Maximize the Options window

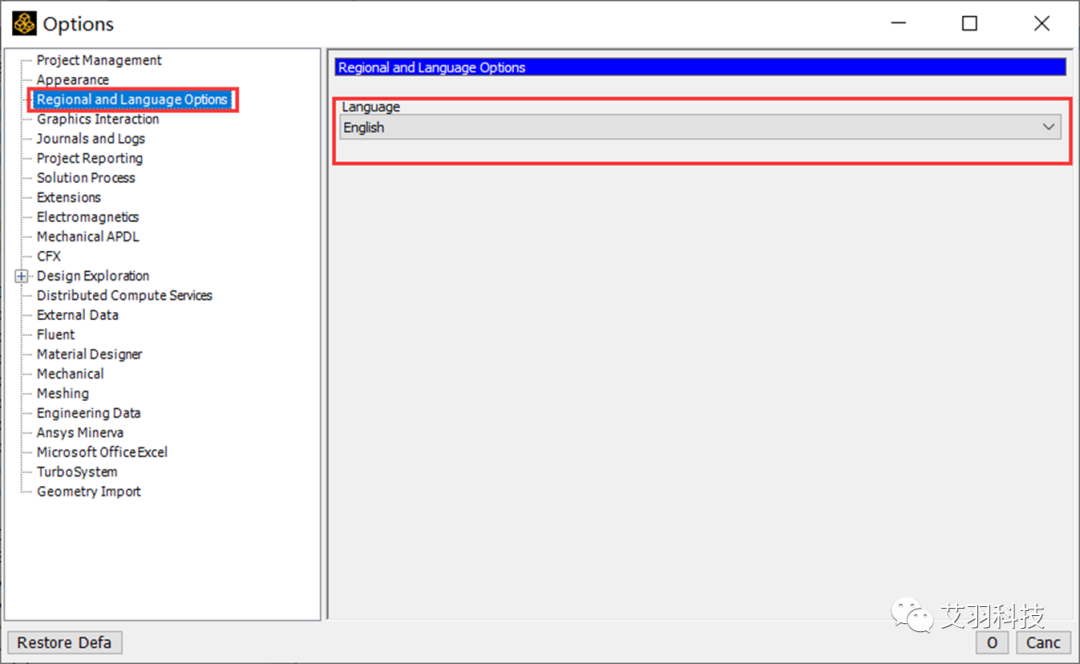tap(970, 23)
